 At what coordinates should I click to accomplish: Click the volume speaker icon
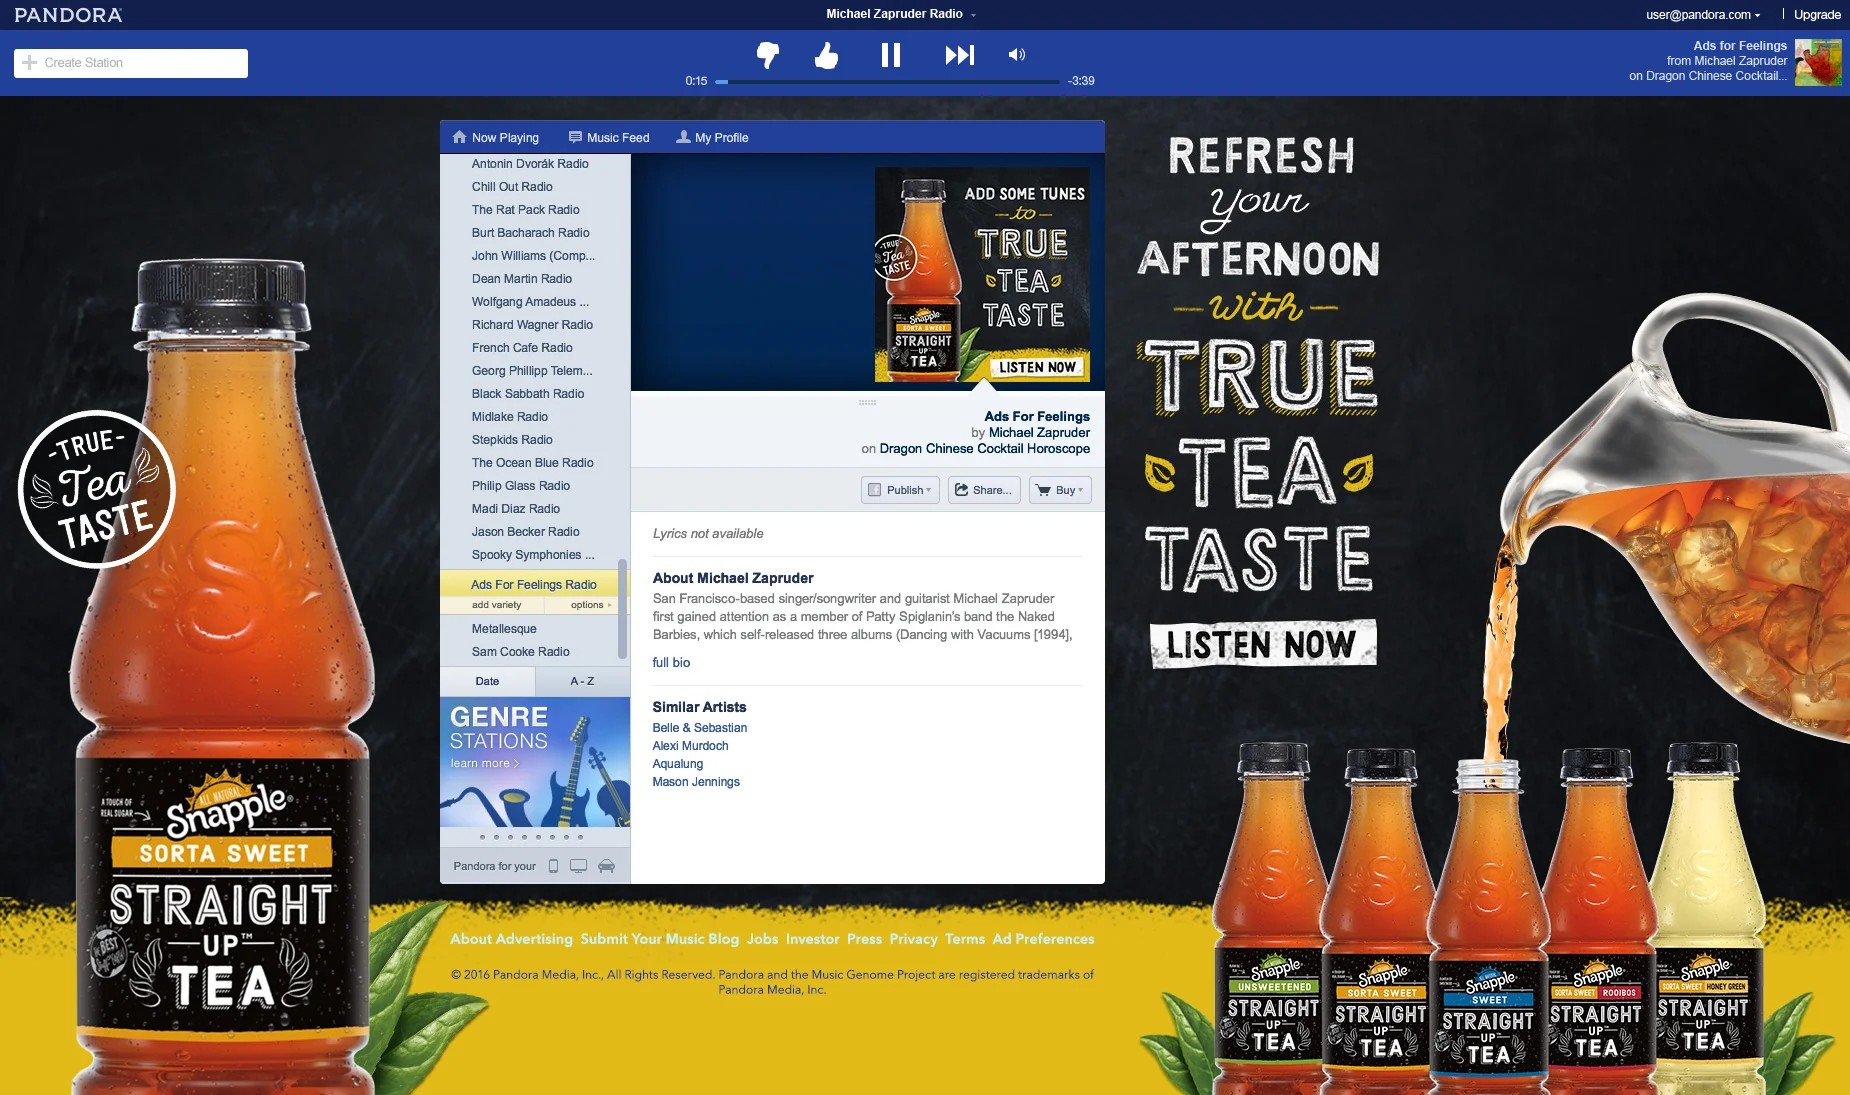[x=1016, y=55]
